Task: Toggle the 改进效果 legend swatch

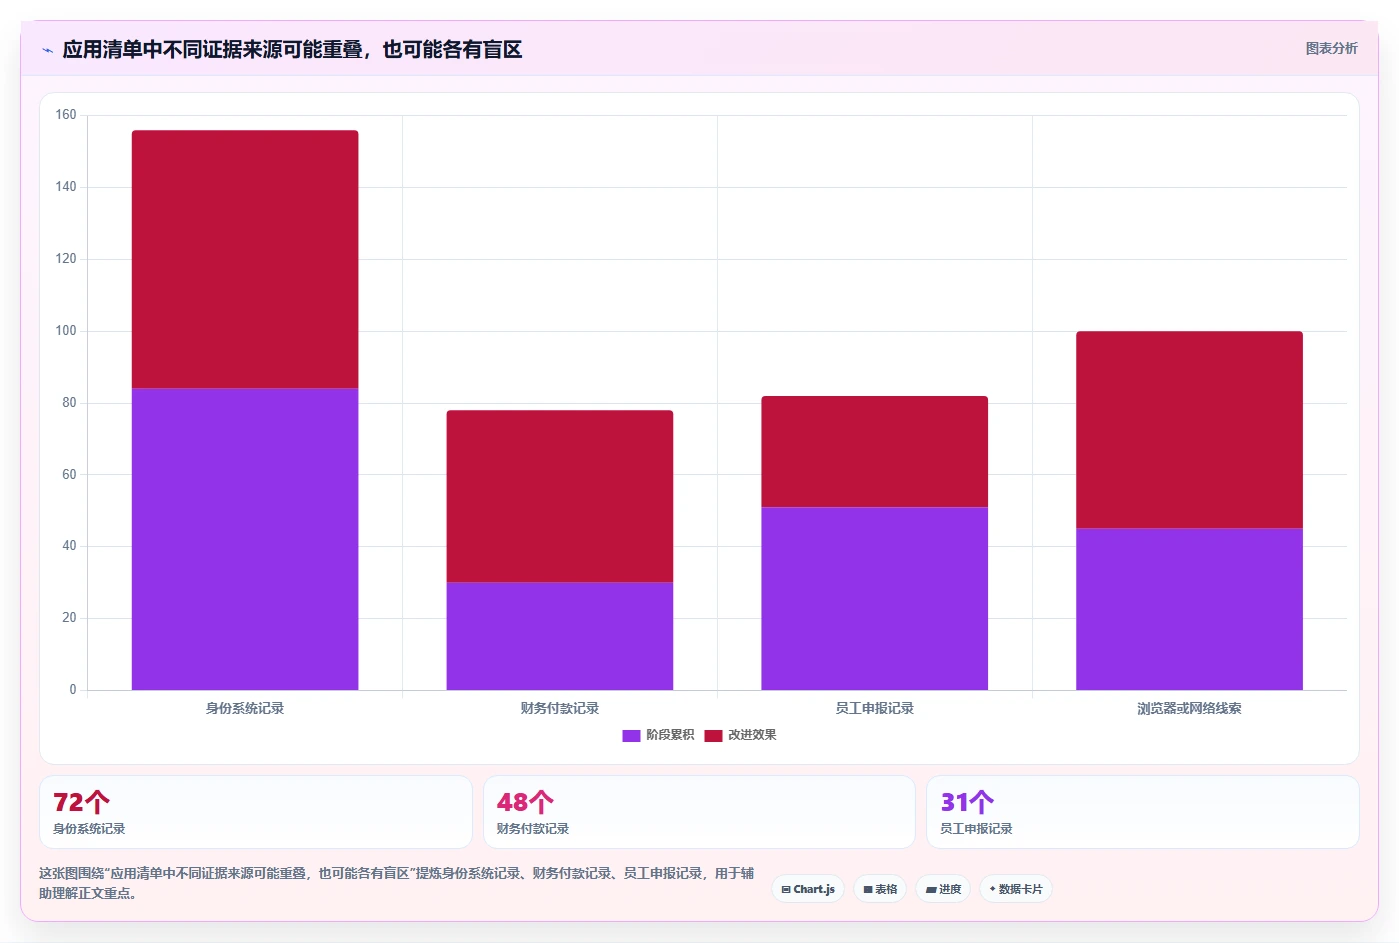Action: tap(713, 736)
